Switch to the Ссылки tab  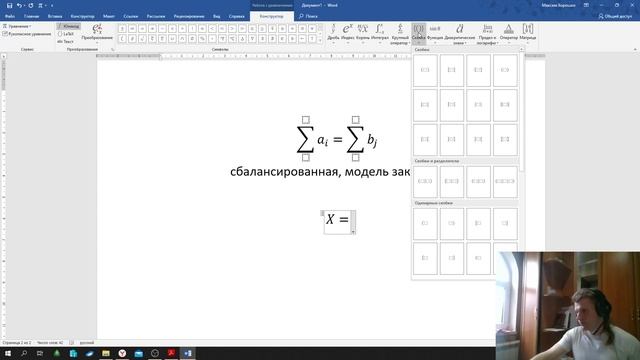[x=131, y=16]
